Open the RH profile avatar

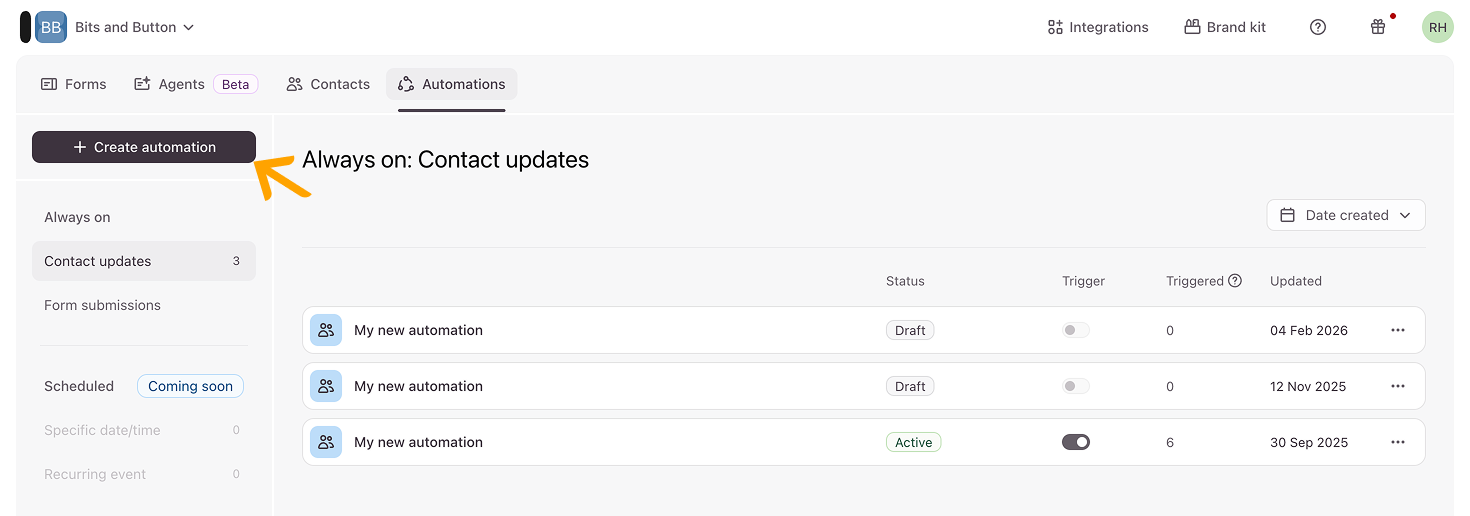pos(1437,27)
